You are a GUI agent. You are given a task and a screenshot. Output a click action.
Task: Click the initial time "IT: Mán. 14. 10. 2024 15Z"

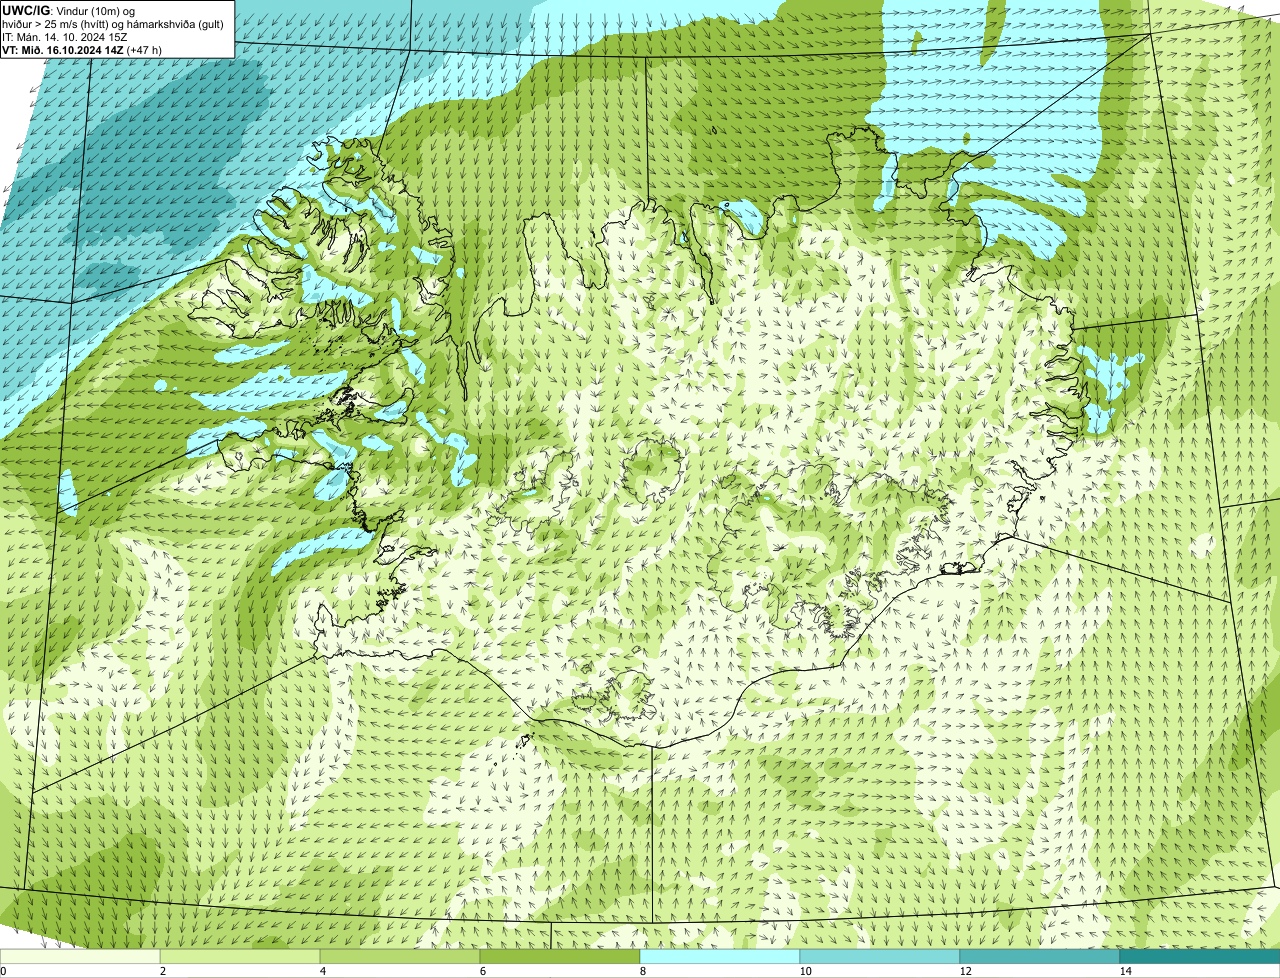(x=65, y=36)
